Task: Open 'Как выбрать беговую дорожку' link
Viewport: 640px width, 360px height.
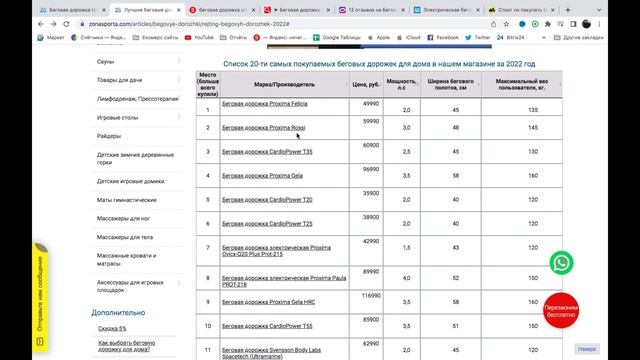Action: click(127, 346)
